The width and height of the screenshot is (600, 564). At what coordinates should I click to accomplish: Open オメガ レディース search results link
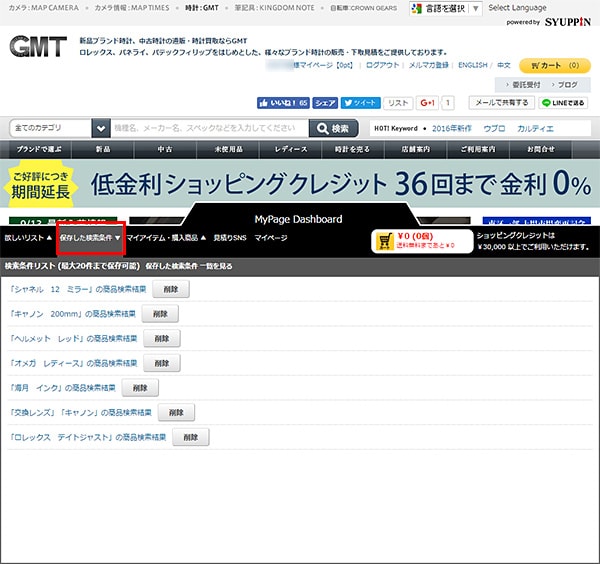pyautogui.click(x=73, y=363)
